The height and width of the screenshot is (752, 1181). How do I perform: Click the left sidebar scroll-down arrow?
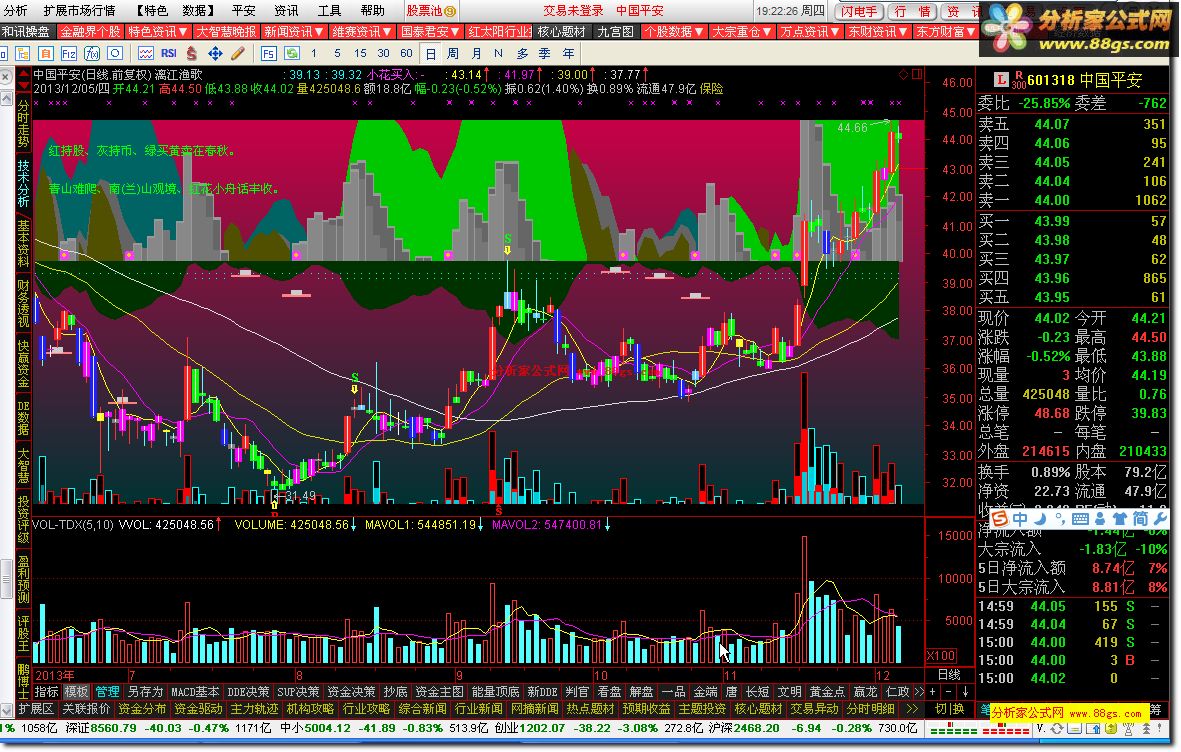[x=7, y=709]
